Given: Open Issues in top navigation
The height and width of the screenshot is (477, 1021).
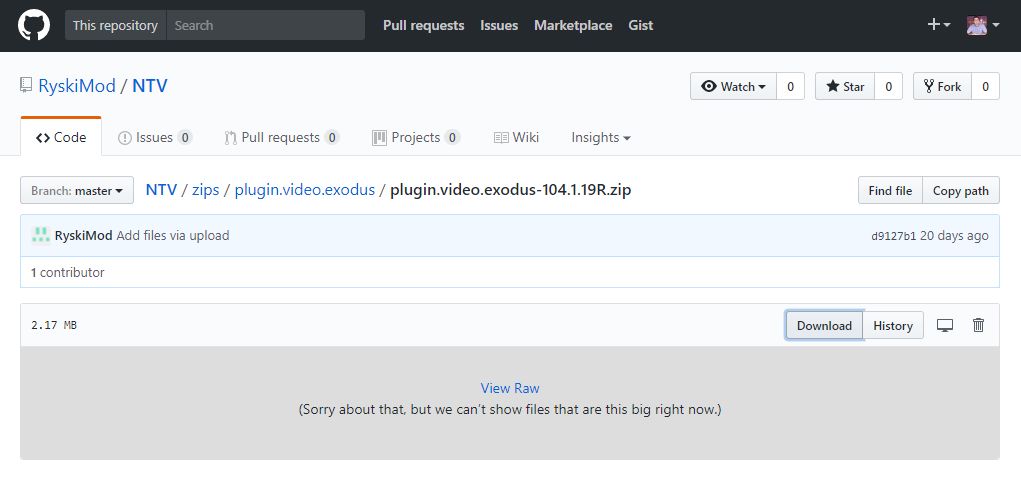Looking at the screenshot, I should (x=499, y=25).
